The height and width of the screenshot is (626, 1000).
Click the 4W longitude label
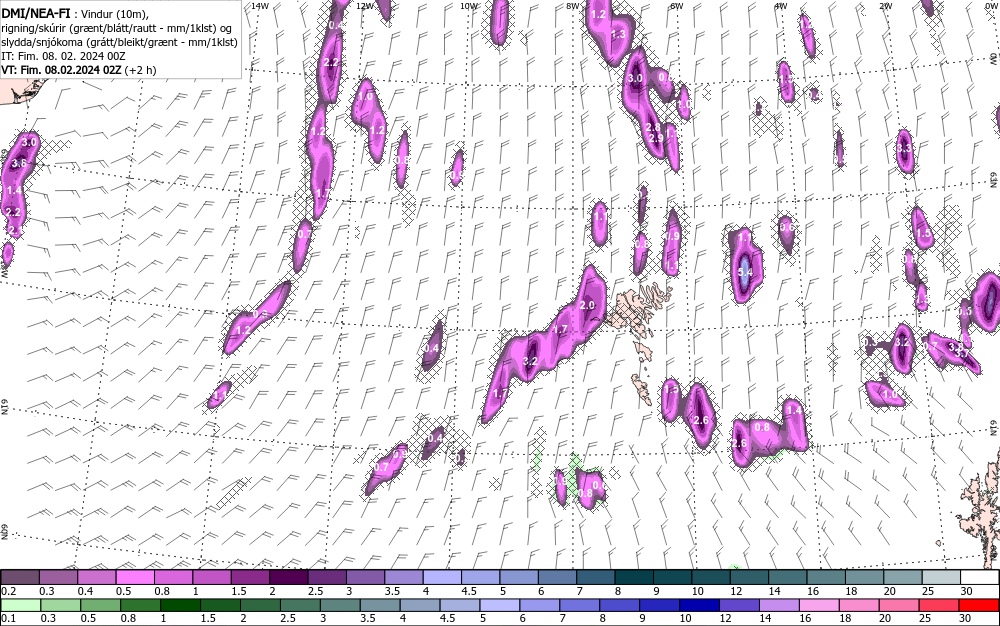pyautogui.click(x=781, y=6)
